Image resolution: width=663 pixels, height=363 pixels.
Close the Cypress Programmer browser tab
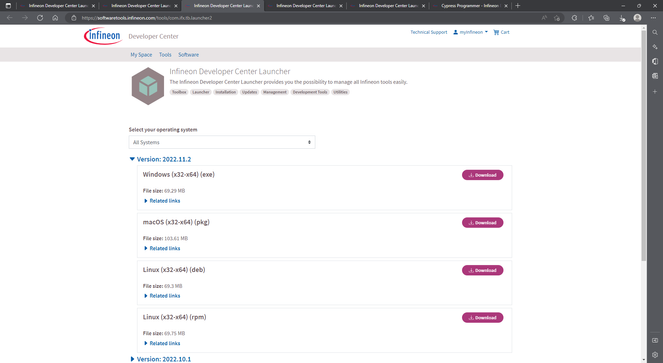tap(506, 6)
